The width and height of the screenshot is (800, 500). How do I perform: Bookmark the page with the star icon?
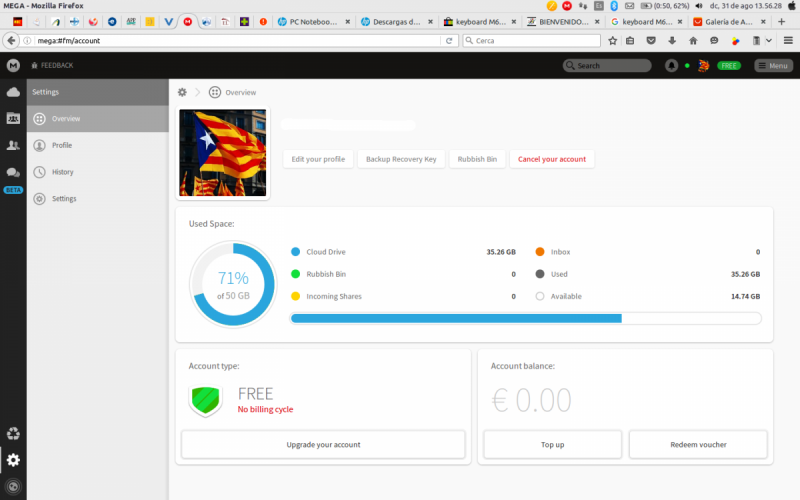click(612, 41)
